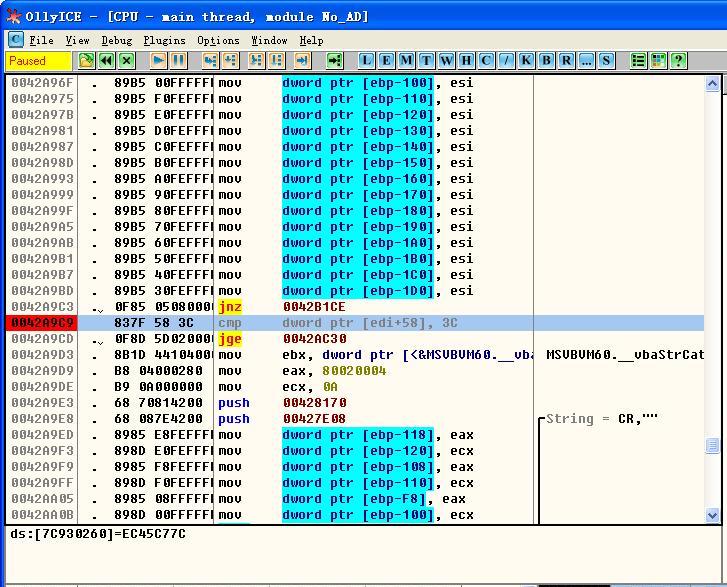
Task: Click dword ptr [ebp-1D0] operand
Action: click(358, 291)
